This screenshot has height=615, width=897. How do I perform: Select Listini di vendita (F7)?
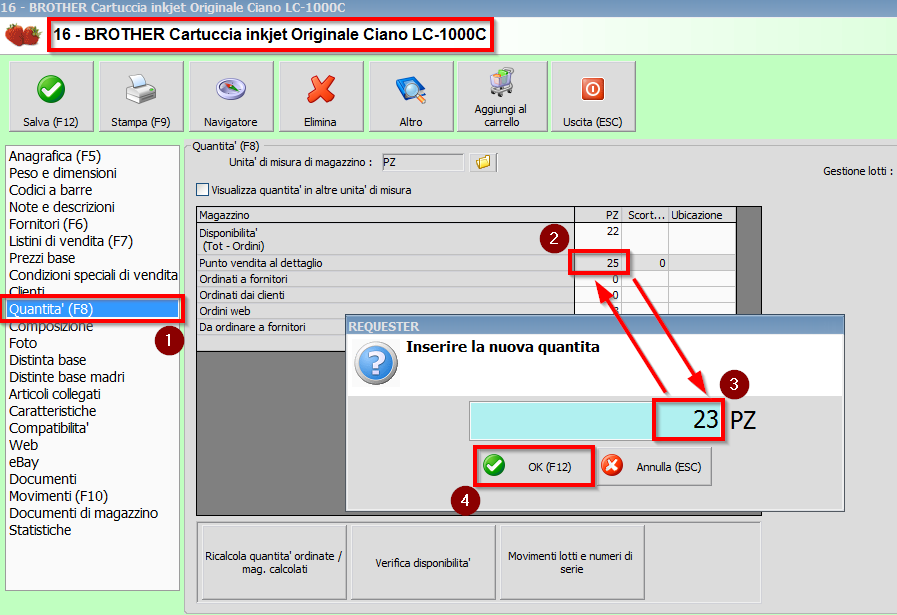pyautogui.click(x=71, y=241)
